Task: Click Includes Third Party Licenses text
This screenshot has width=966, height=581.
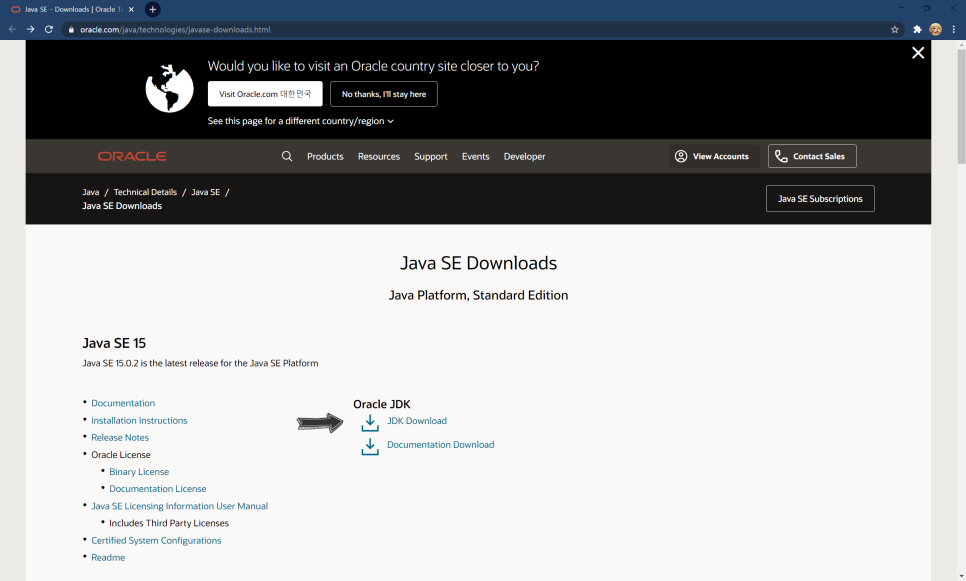Action: (x=169, y=523)
